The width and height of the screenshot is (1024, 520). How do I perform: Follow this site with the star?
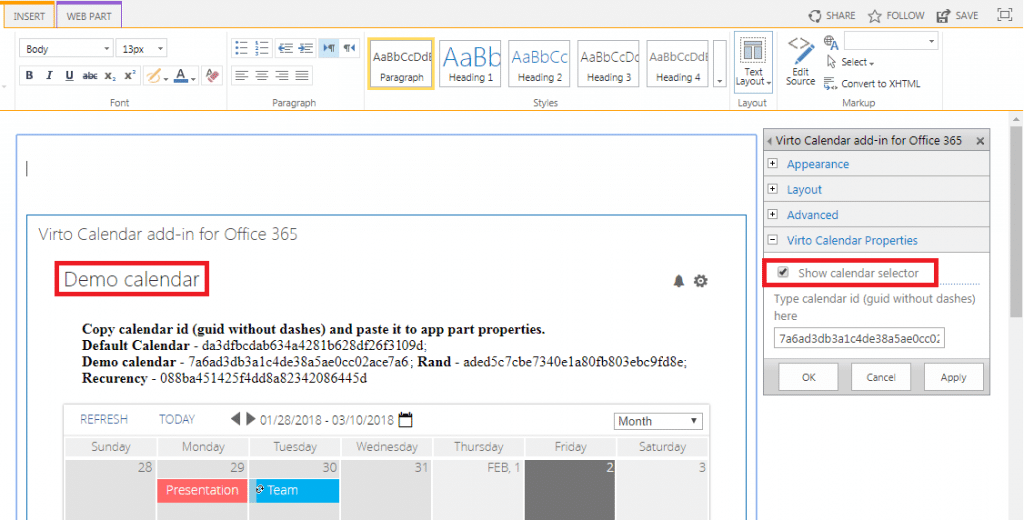[896, 15]
